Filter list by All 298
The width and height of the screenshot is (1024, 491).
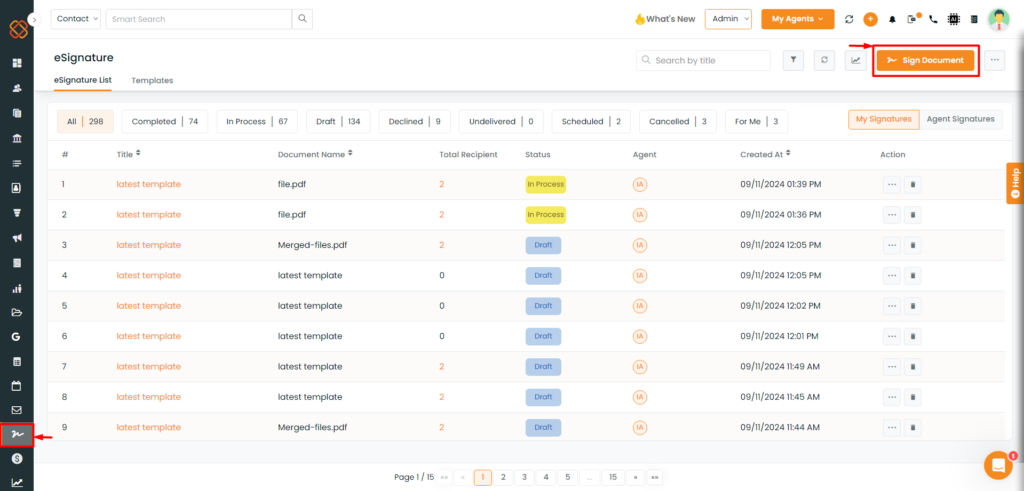tap(85, 121)
